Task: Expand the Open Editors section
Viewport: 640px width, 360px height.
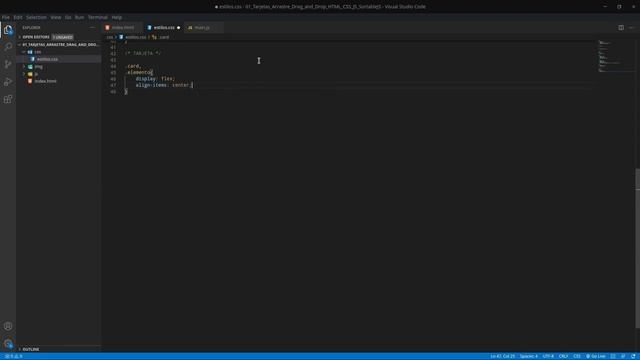Action: 36,37
